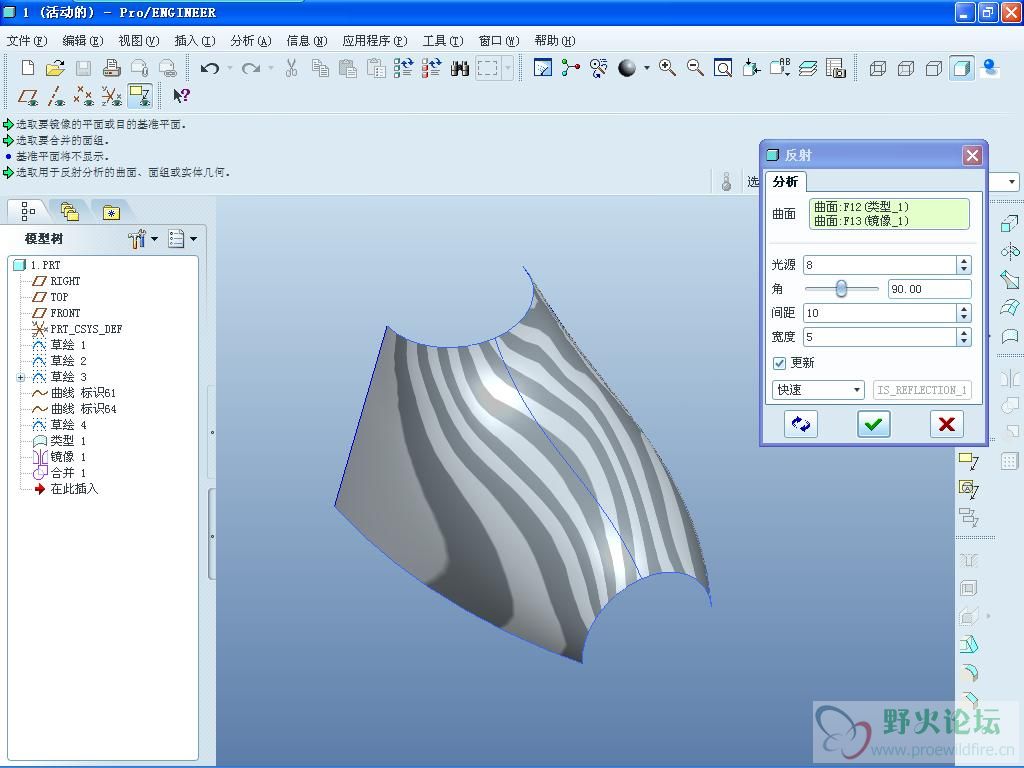Click the redo arrow icon
Screen dimensions: 1024x768
(251, 68)
